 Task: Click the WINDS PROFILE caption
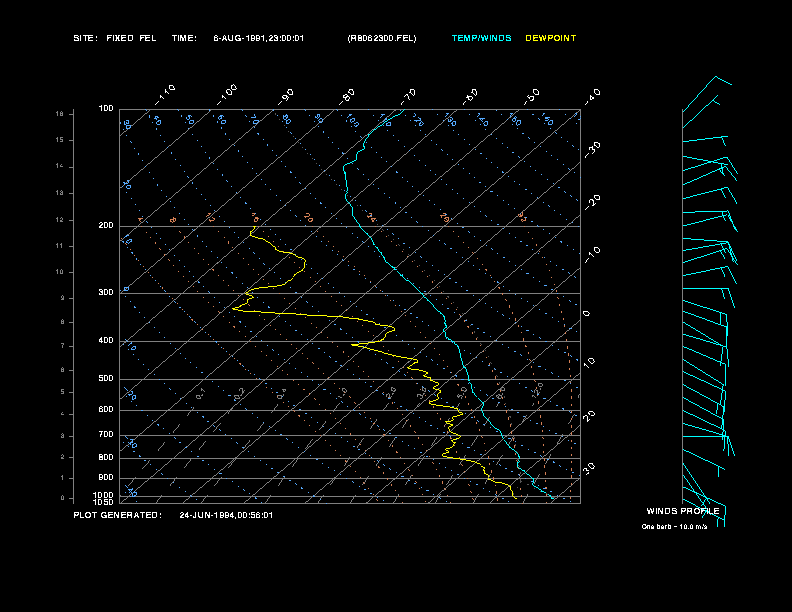[683, 511]
